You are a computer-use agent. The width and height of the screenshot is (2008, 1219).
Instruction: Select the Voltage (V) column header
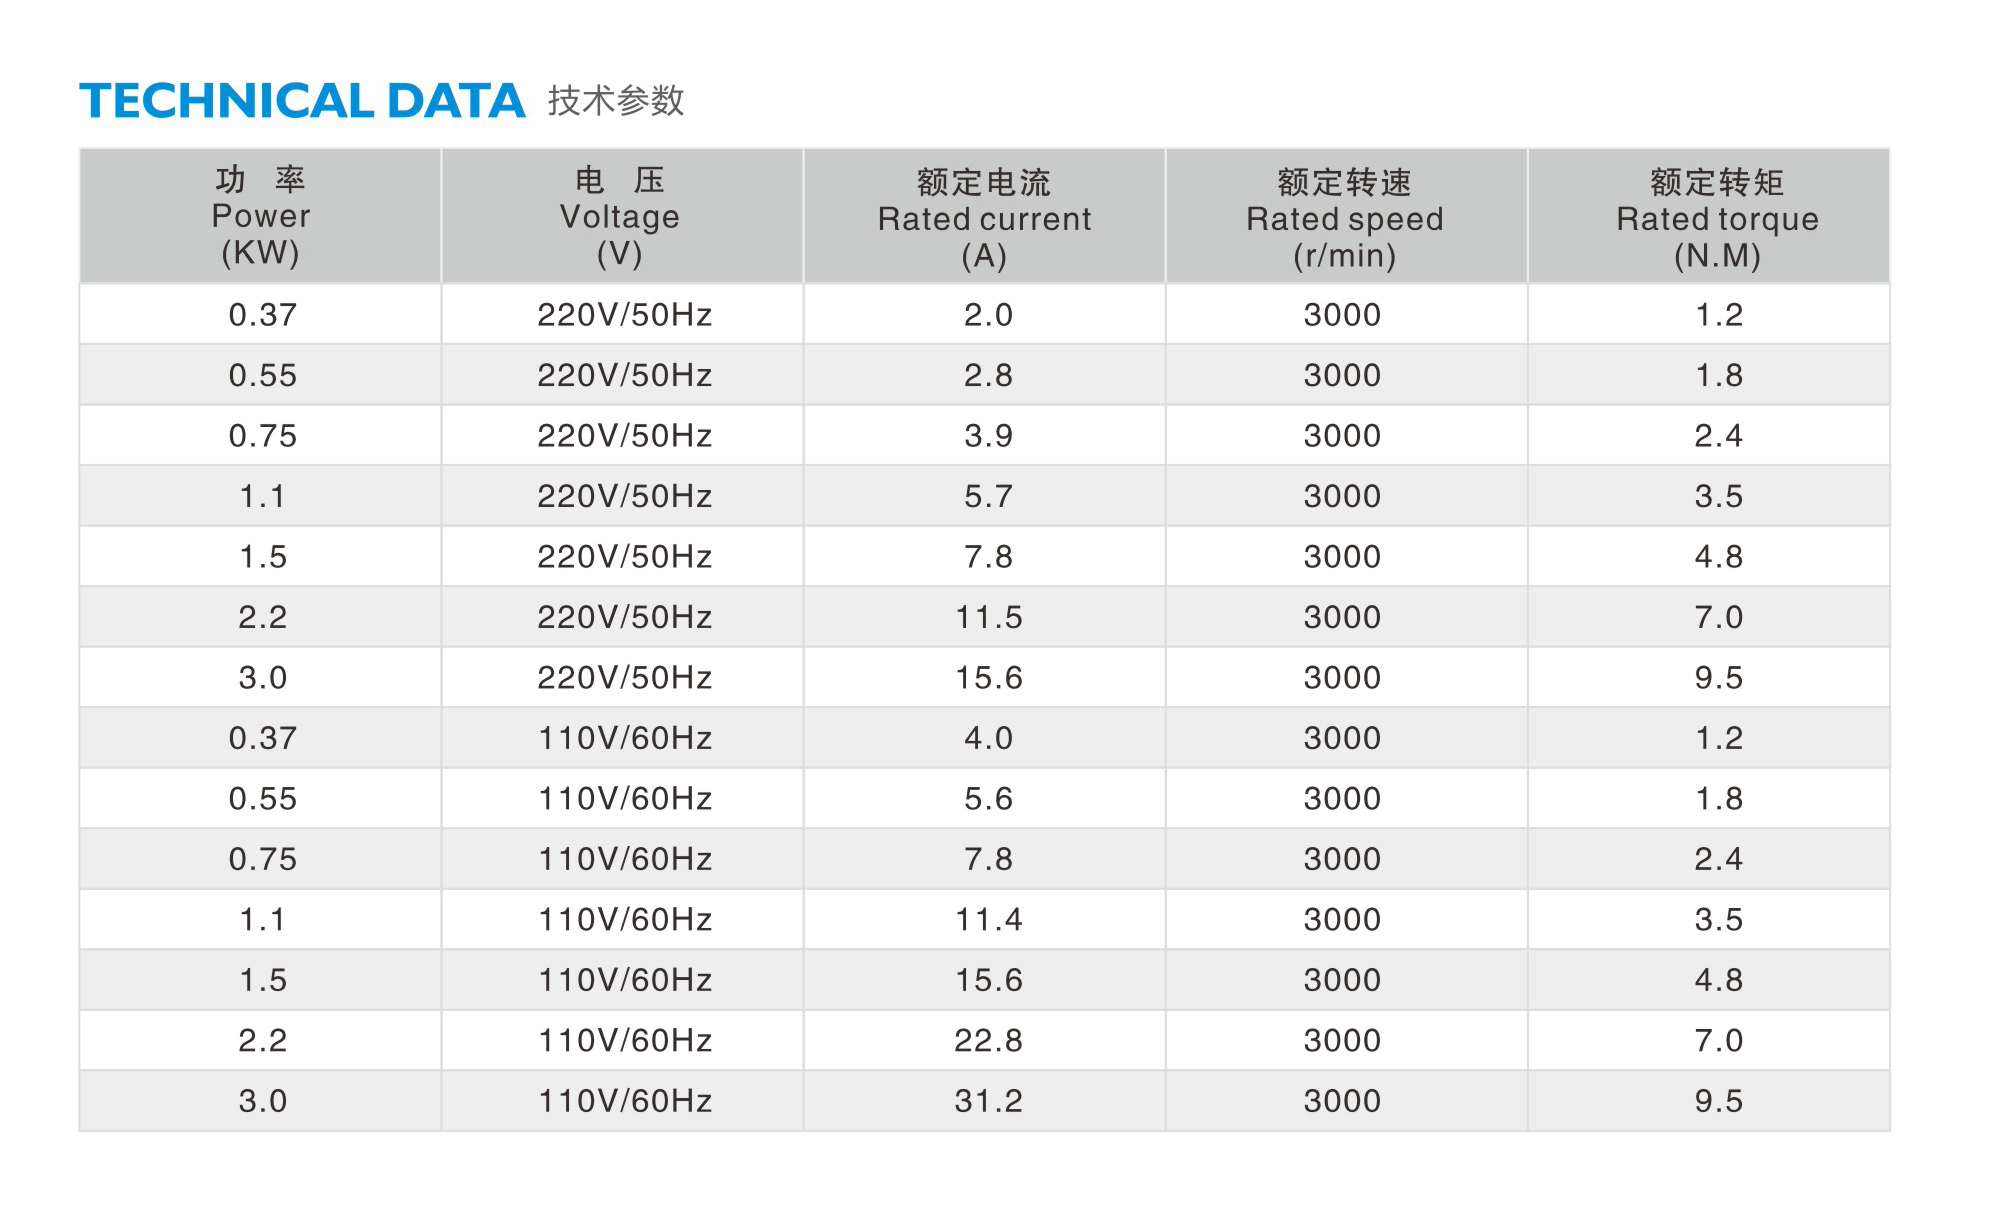(622, 216)
